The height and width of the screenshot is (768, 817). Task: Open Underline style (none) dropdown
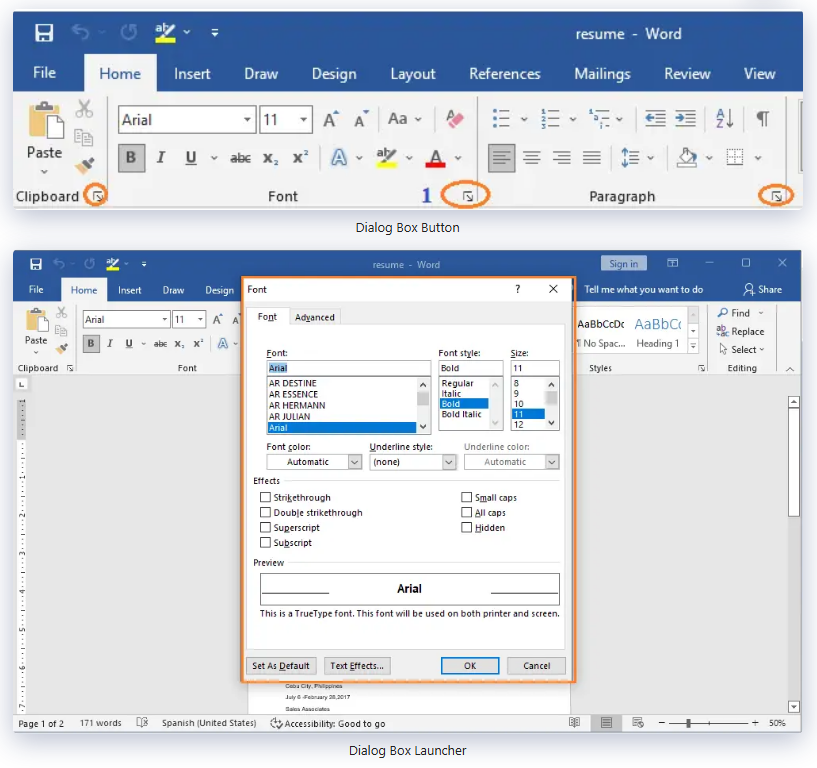[449, 462]
